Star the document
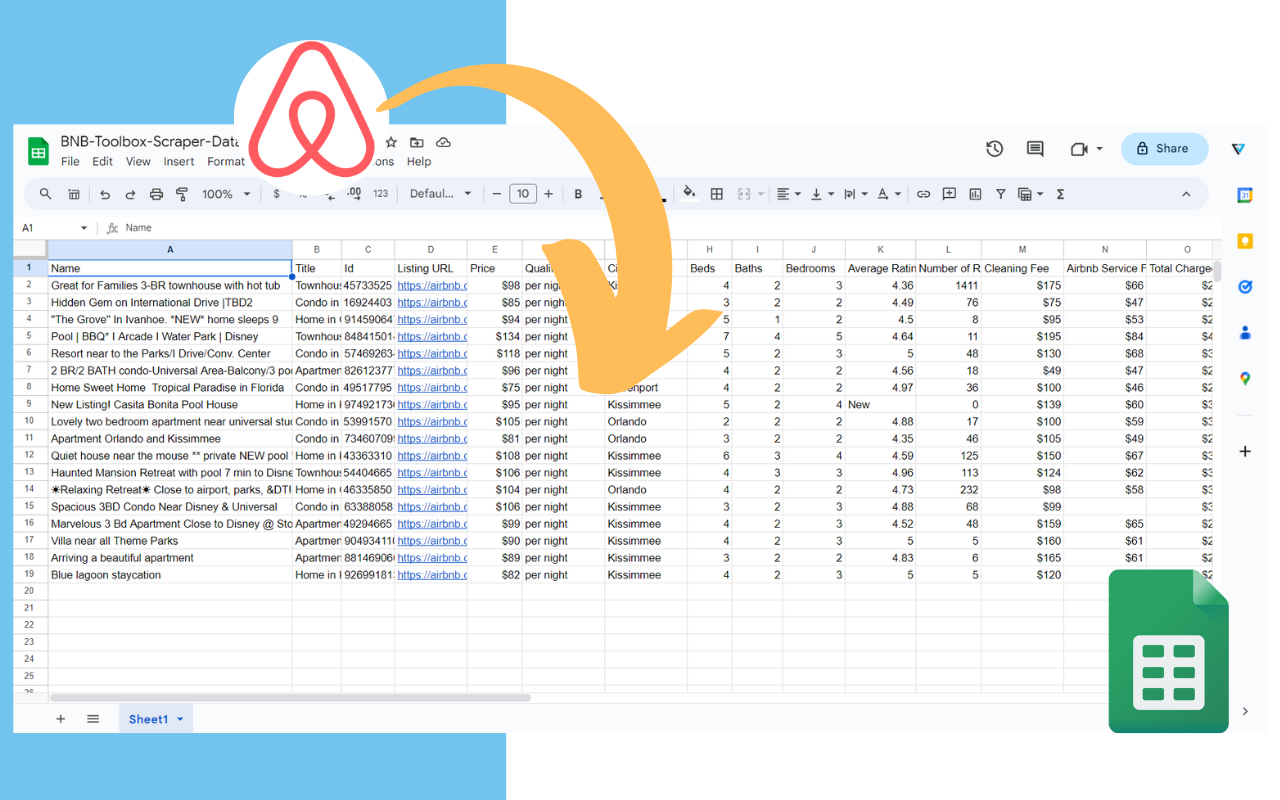 [391, 143]
